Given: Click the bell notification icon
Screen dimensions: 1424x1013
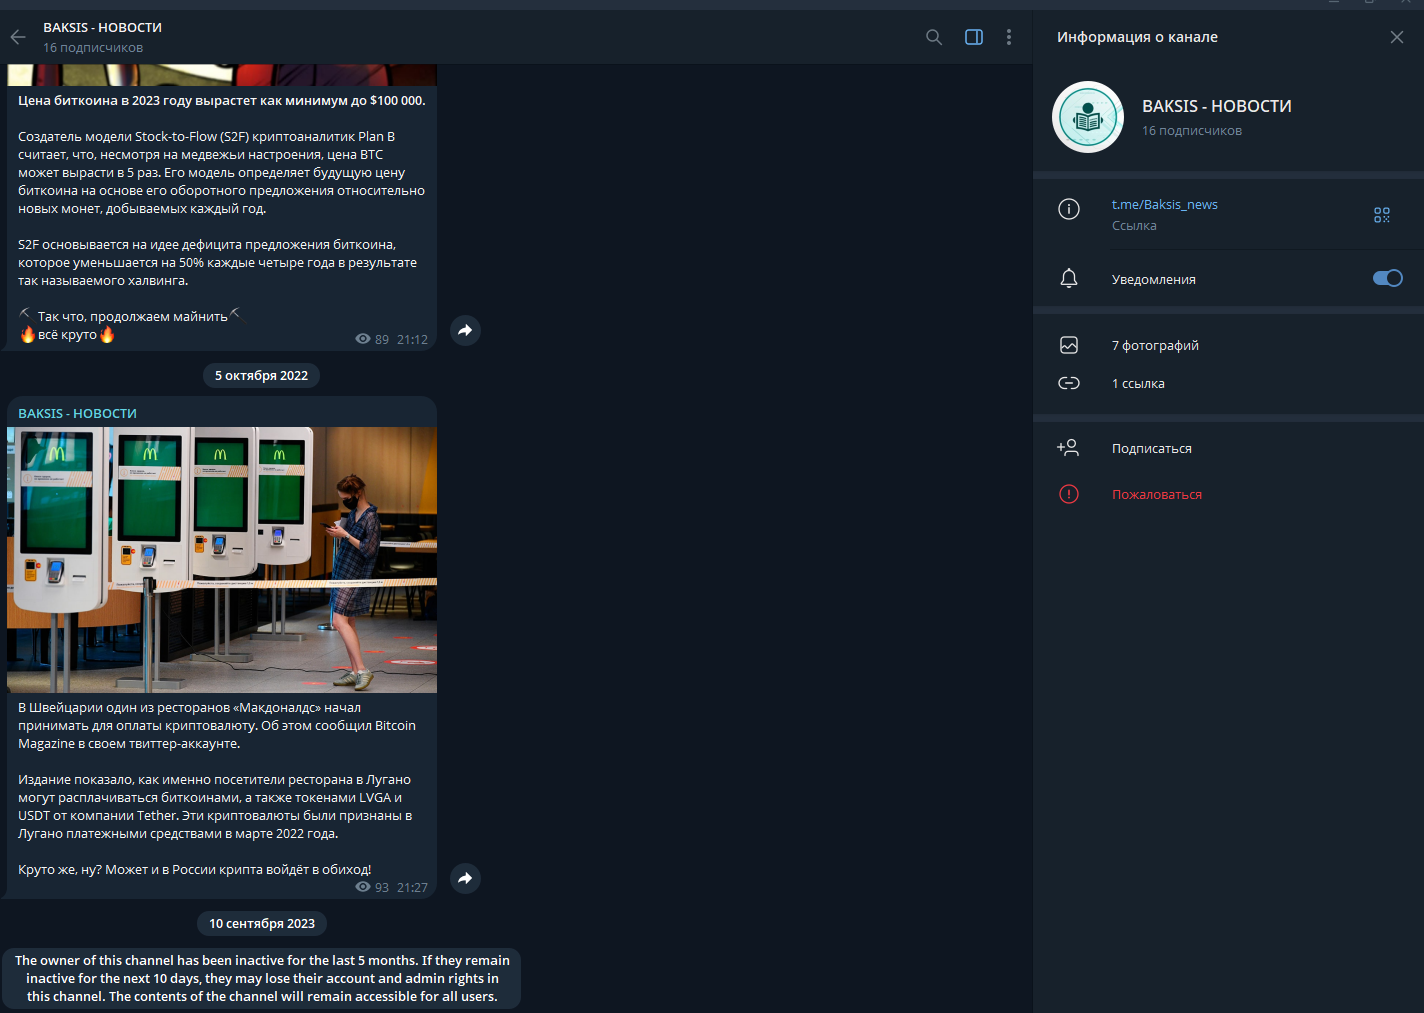Looking at the screenshot, I should [1069, 279].
